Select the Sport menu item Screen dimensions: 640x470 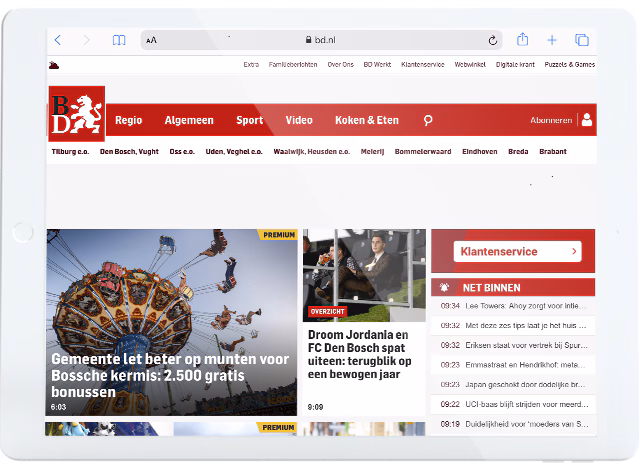click(x=249, y=120)
